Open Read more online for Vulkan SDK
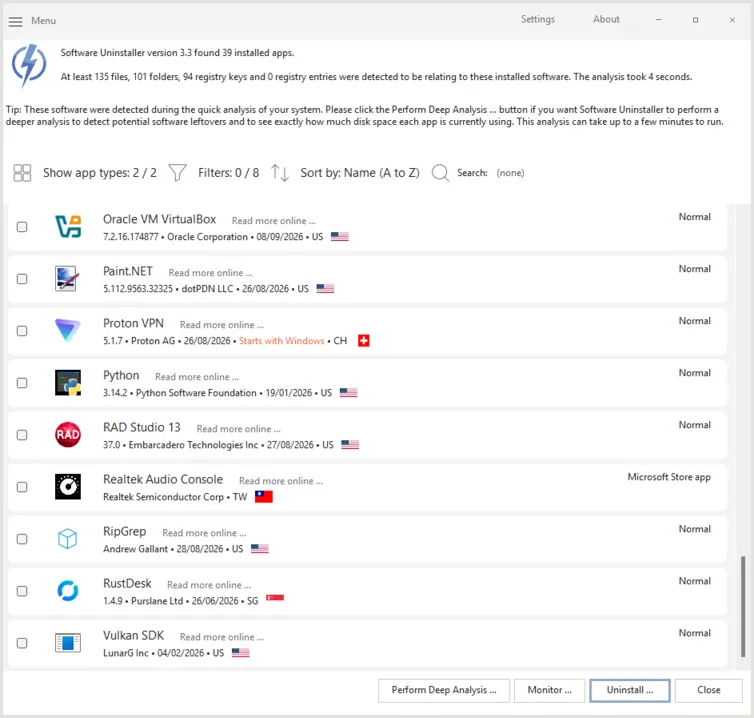The height and width of the screenshot is (718, 754). point(222,637)
